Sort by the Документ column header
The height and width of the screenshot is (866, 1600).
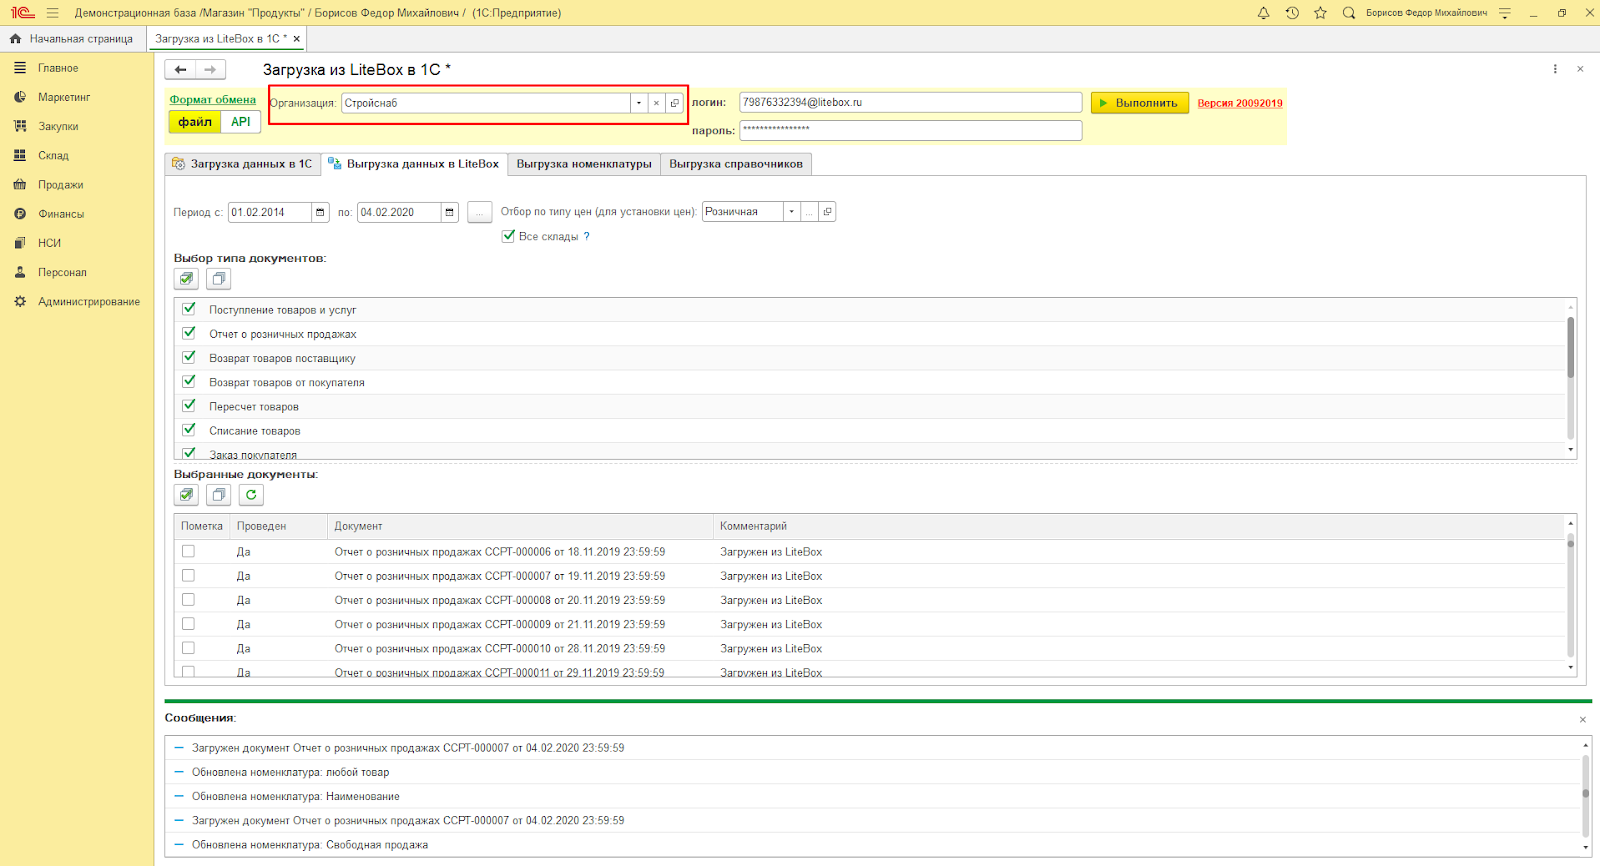pyautogui.click(x=520, y=526)
